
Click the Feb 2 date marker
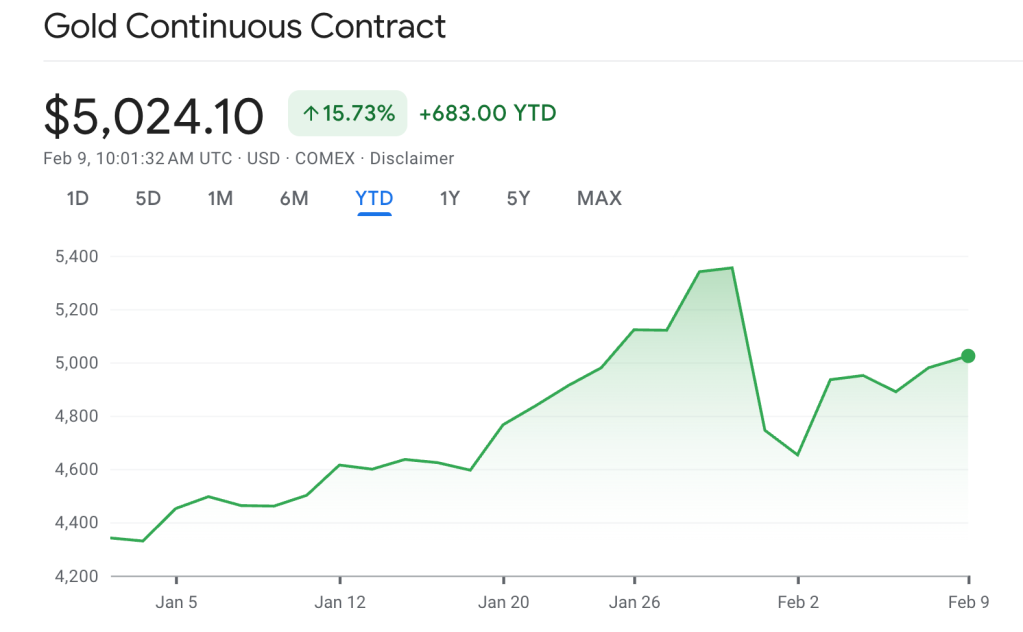(798, 602)
